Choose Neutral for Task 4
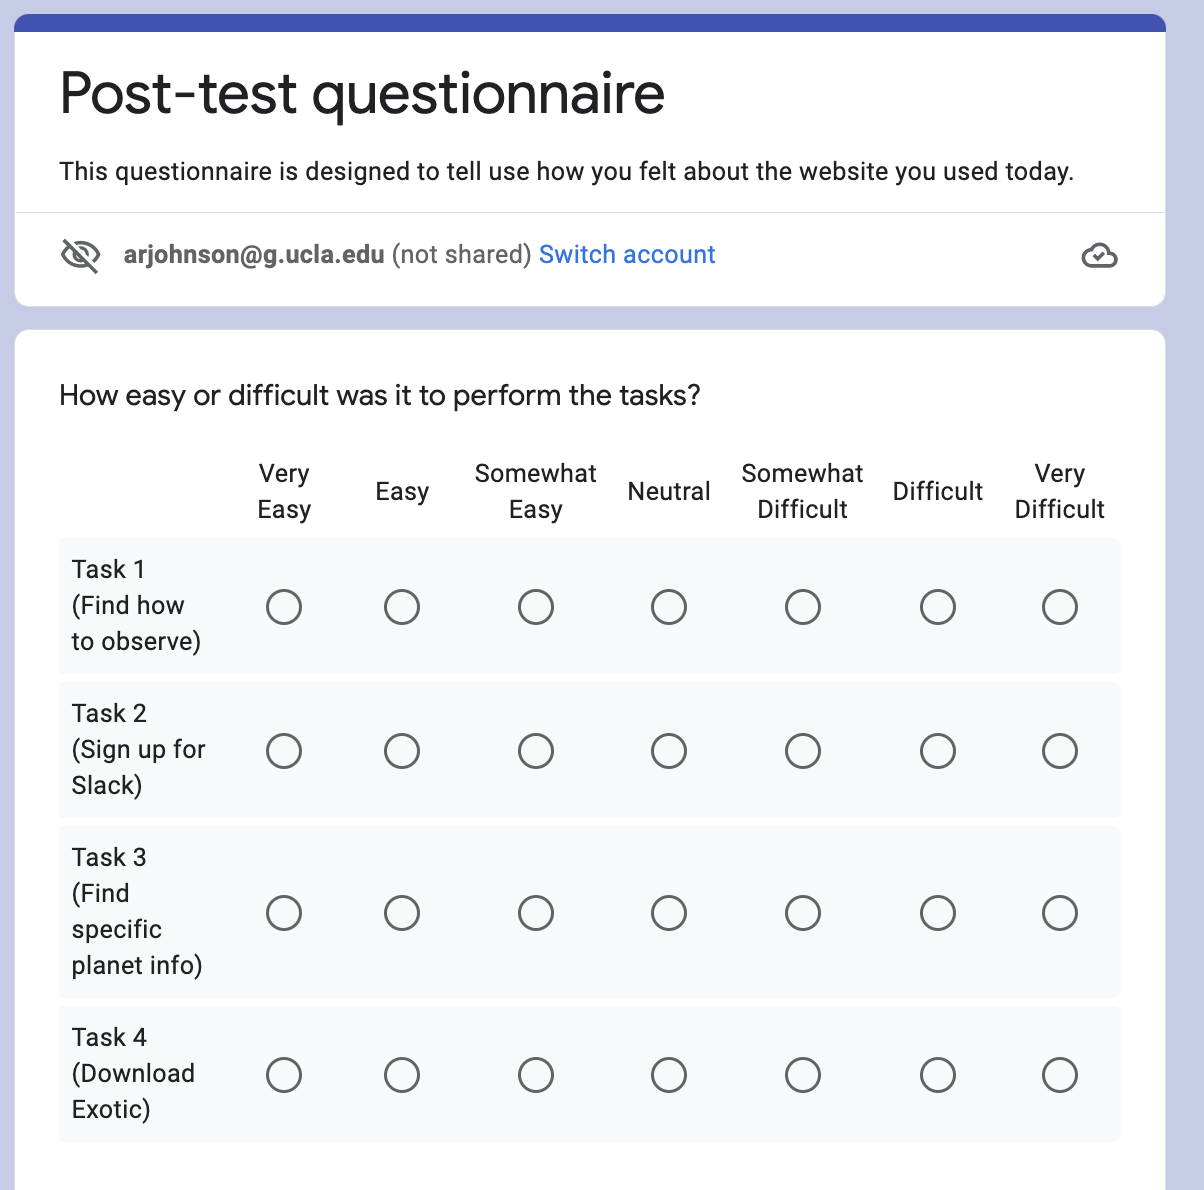Viewport: 1204px width, 1190px height. click(669, 1075)
